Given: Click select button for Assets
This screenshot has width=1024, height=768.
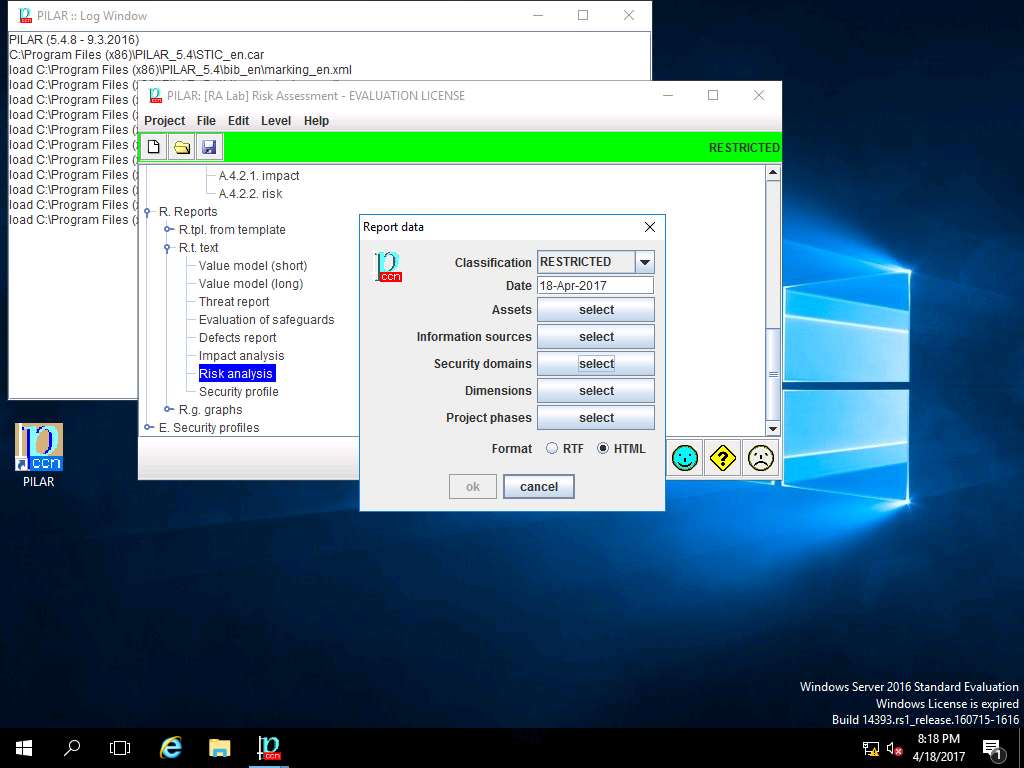Looking at the screenshot, I should pos(596,310).
